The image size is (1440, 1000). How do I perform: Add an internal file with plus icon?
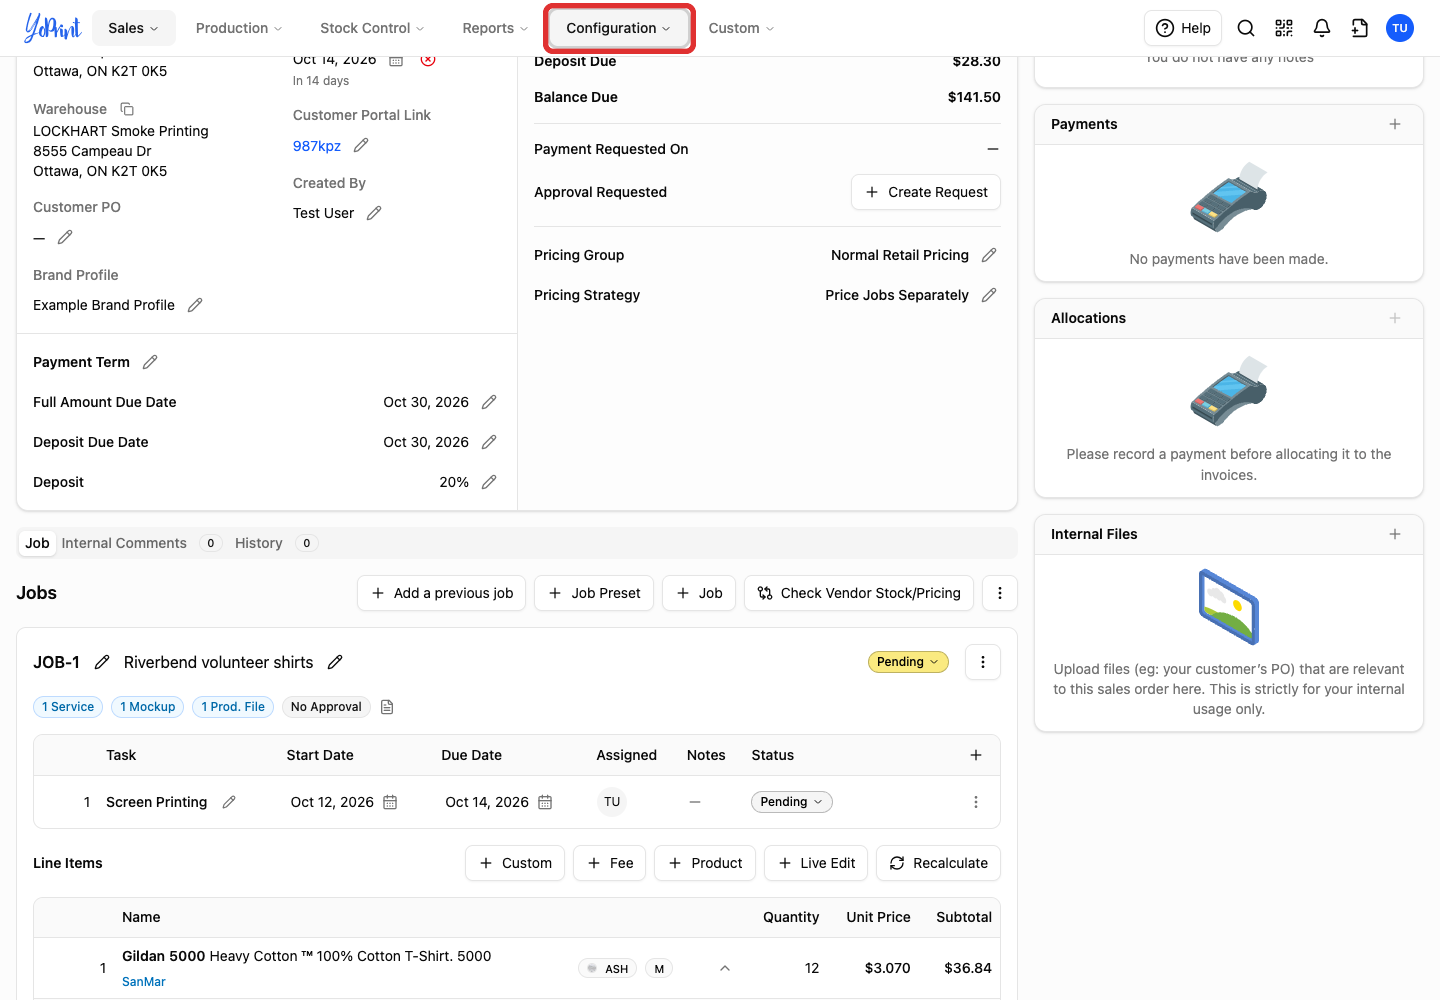tap(1395, 534)
